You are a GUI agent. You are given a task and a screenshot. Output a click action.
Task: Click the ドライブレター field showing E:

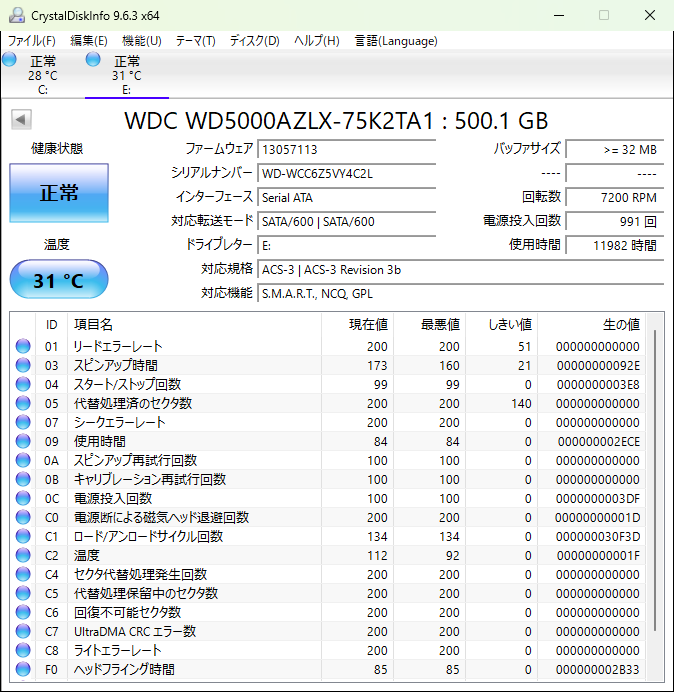pos(347,245)
